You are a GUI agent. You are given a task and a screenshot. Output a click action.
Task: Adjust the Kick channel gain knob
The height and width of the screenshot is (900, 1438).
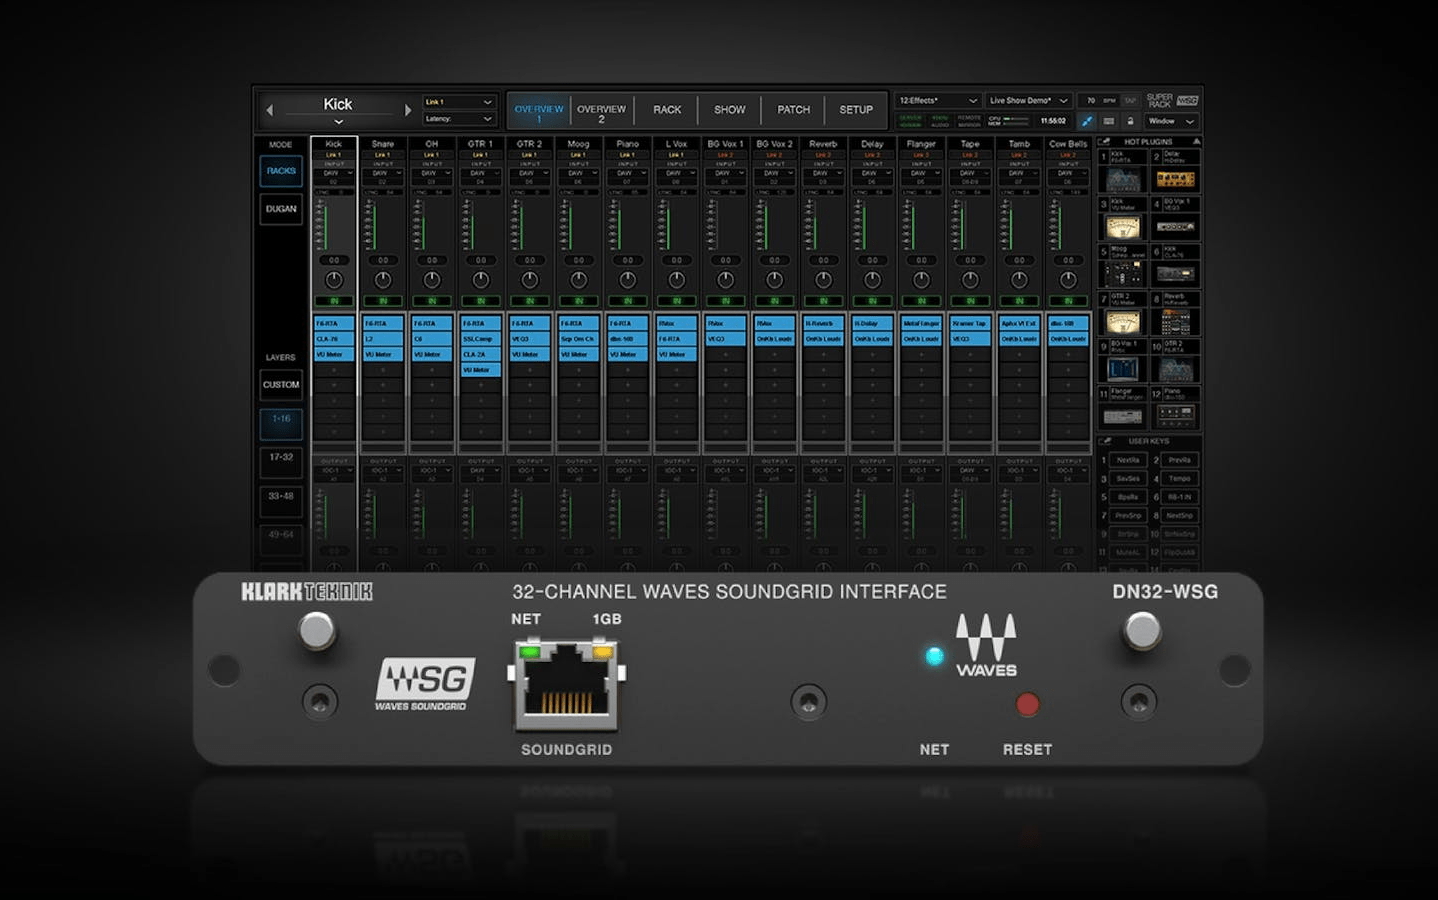point(334,280)
